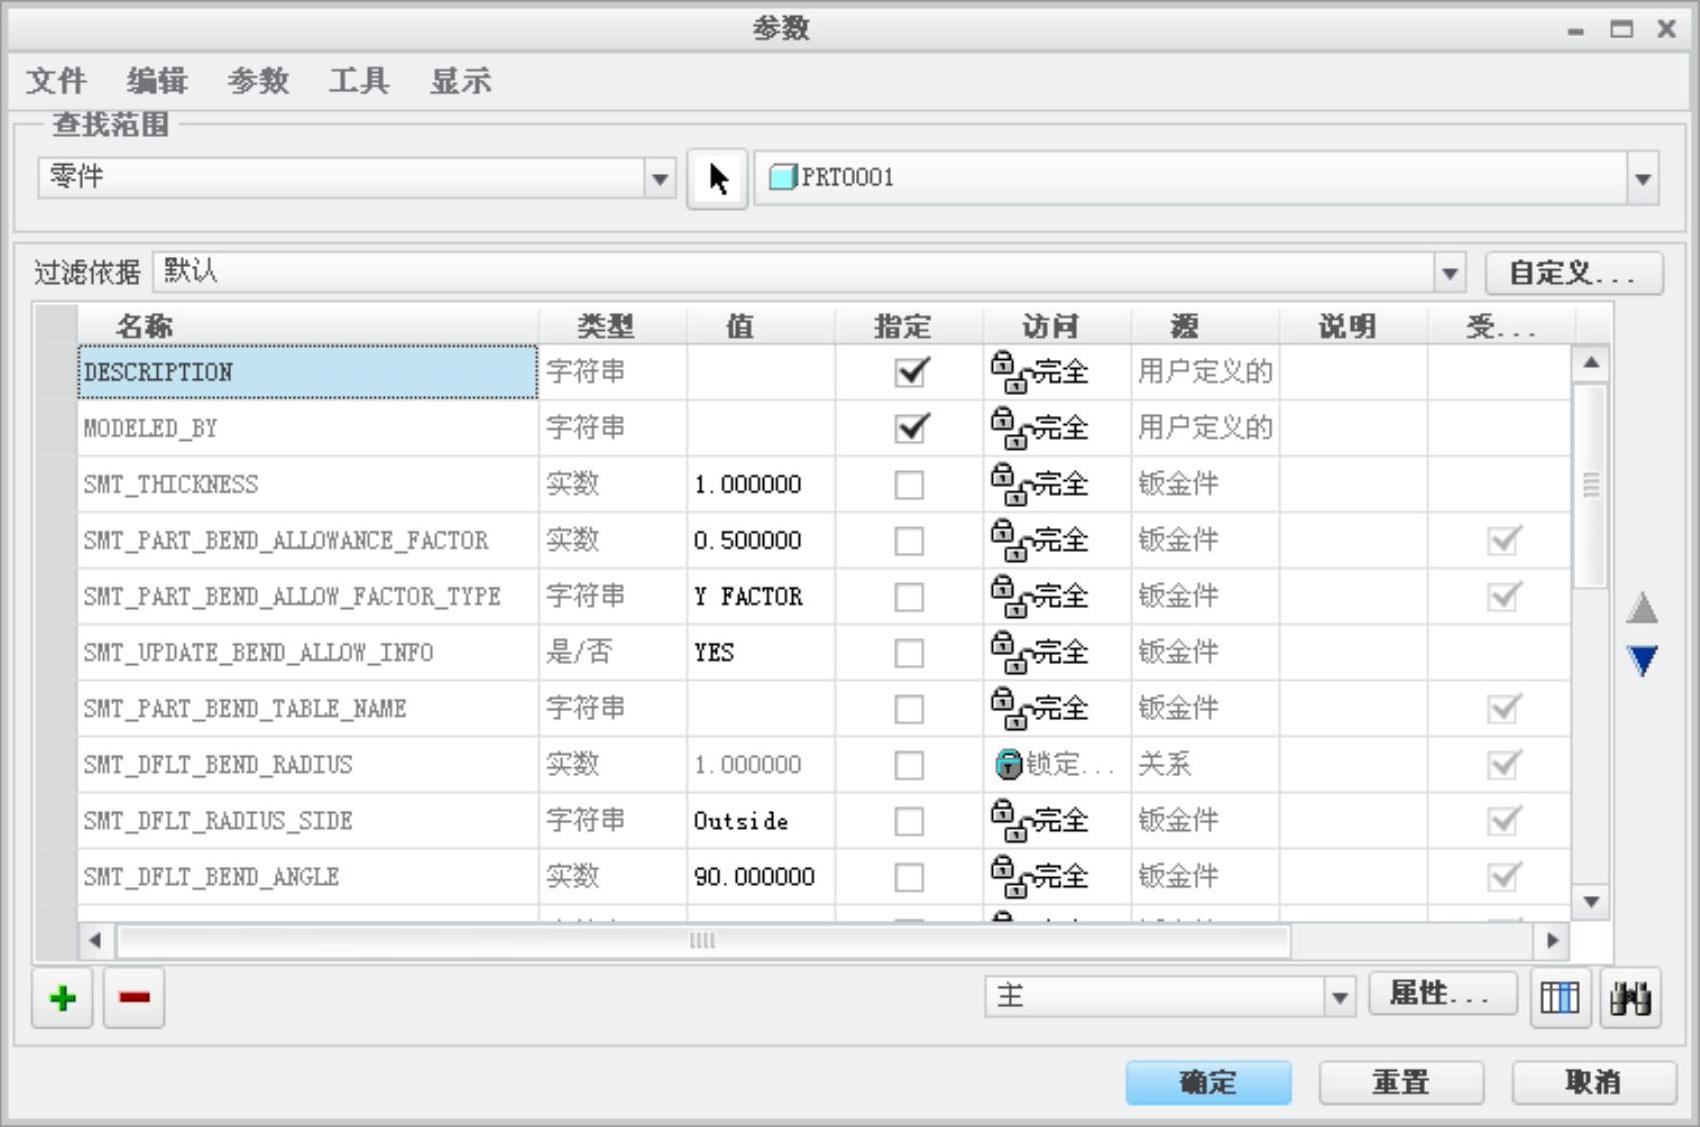Expand the 零件 look-in dropdown
This screenshot has width=1700, height=1127.
[659, 179]
